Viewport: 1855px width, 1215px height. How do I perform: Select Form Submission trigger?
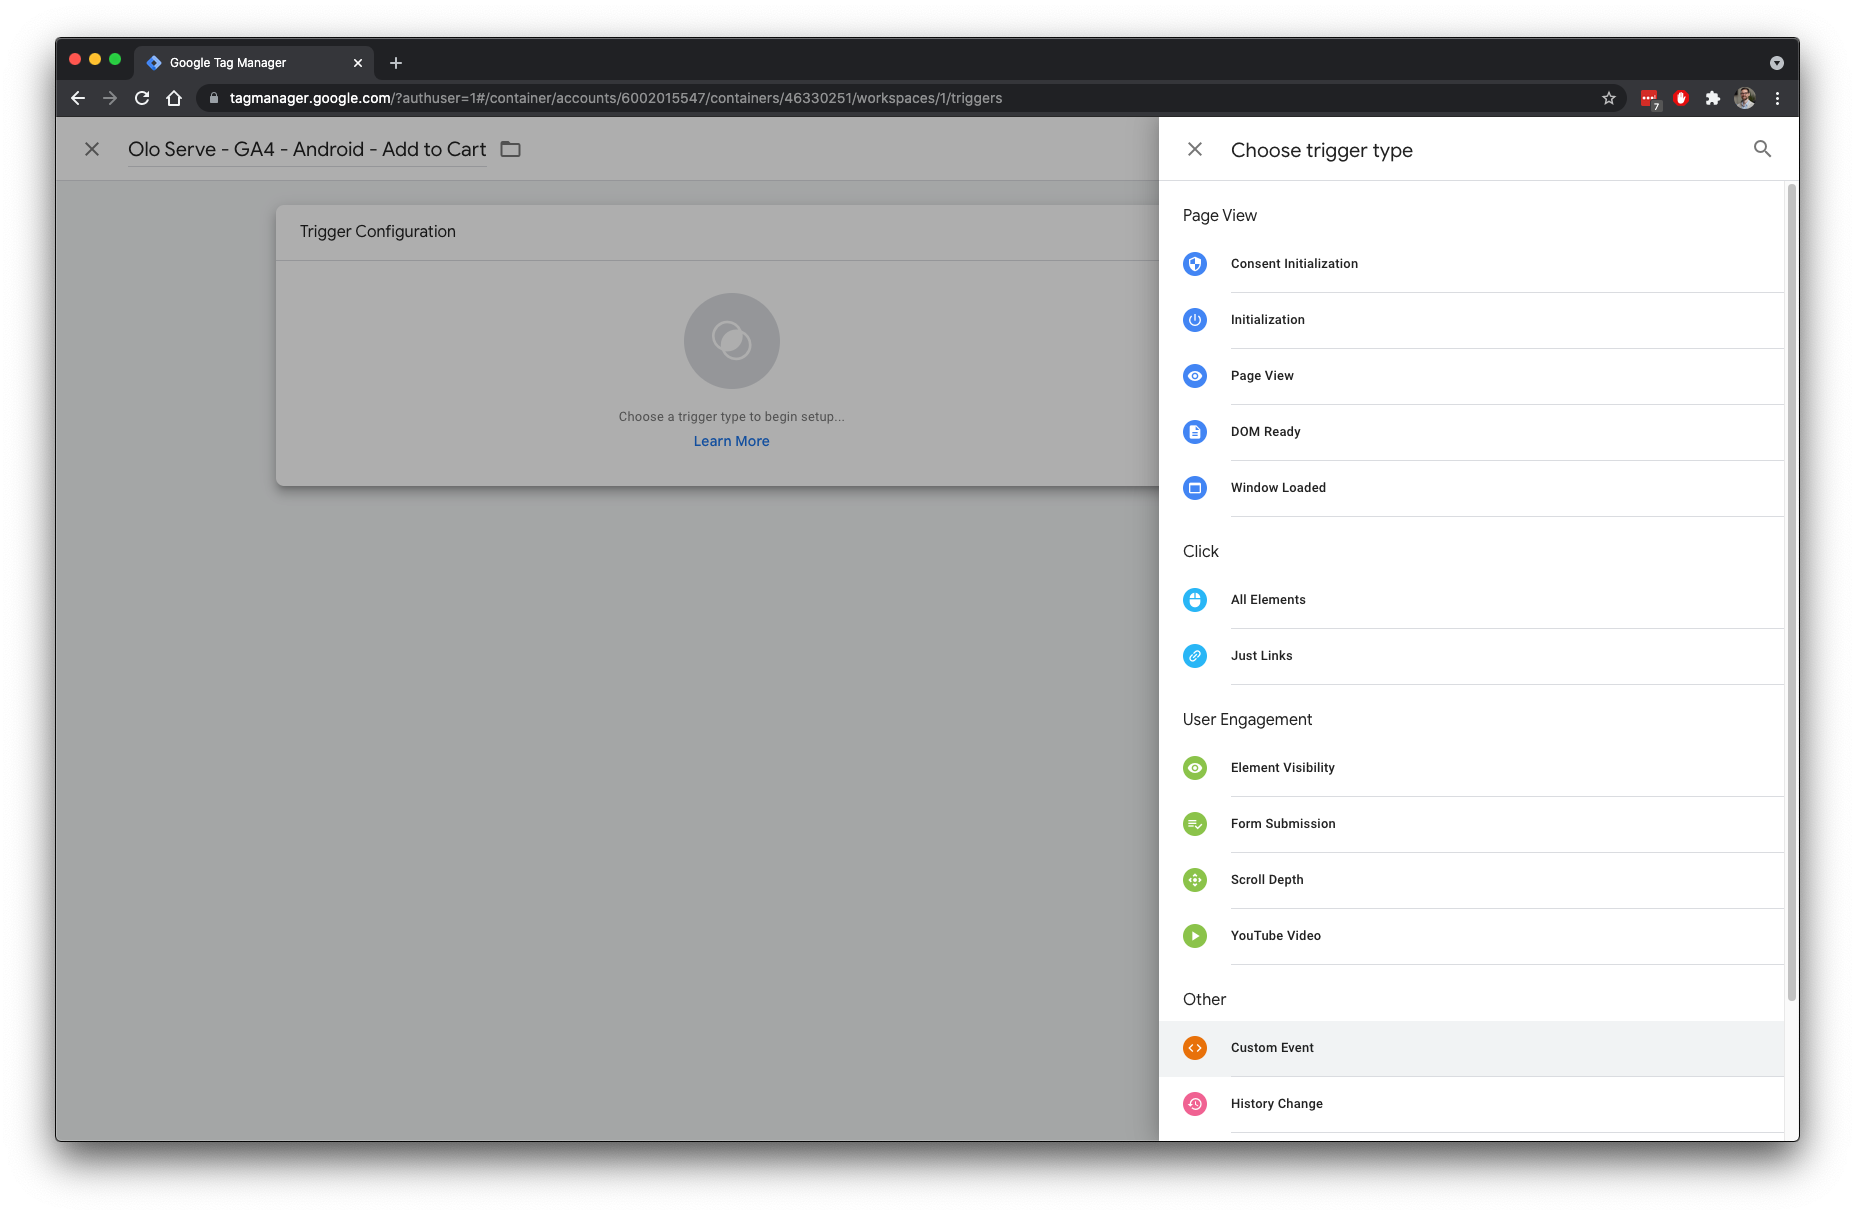pos(1471,824)
